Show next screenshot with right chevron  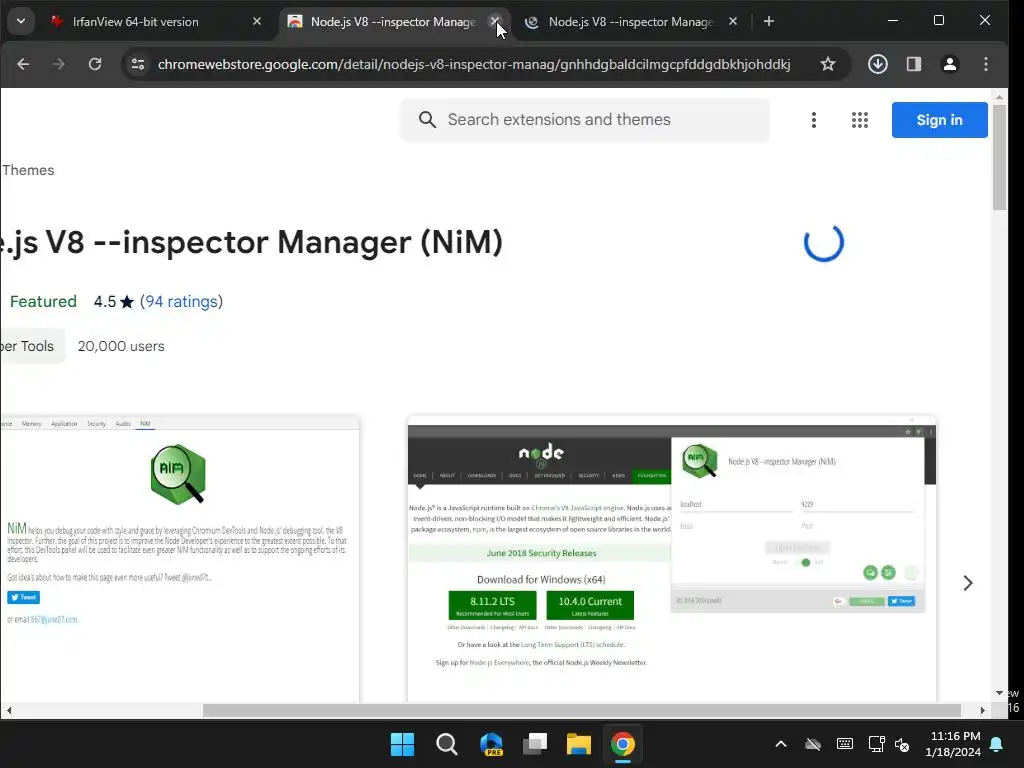(968, 583)
